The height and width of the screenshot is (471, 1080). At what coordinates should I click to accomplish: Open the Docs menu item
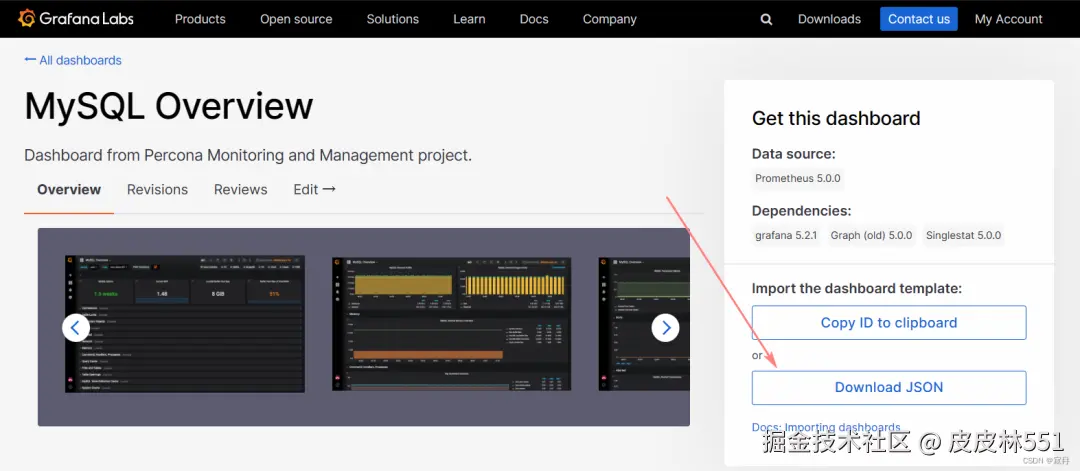[x=534, y=19]
